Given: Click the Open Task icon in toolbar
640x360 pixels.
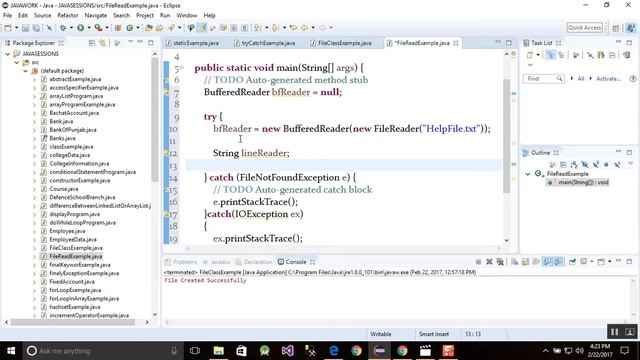Looking at the screenshot, I should [160, 28].
